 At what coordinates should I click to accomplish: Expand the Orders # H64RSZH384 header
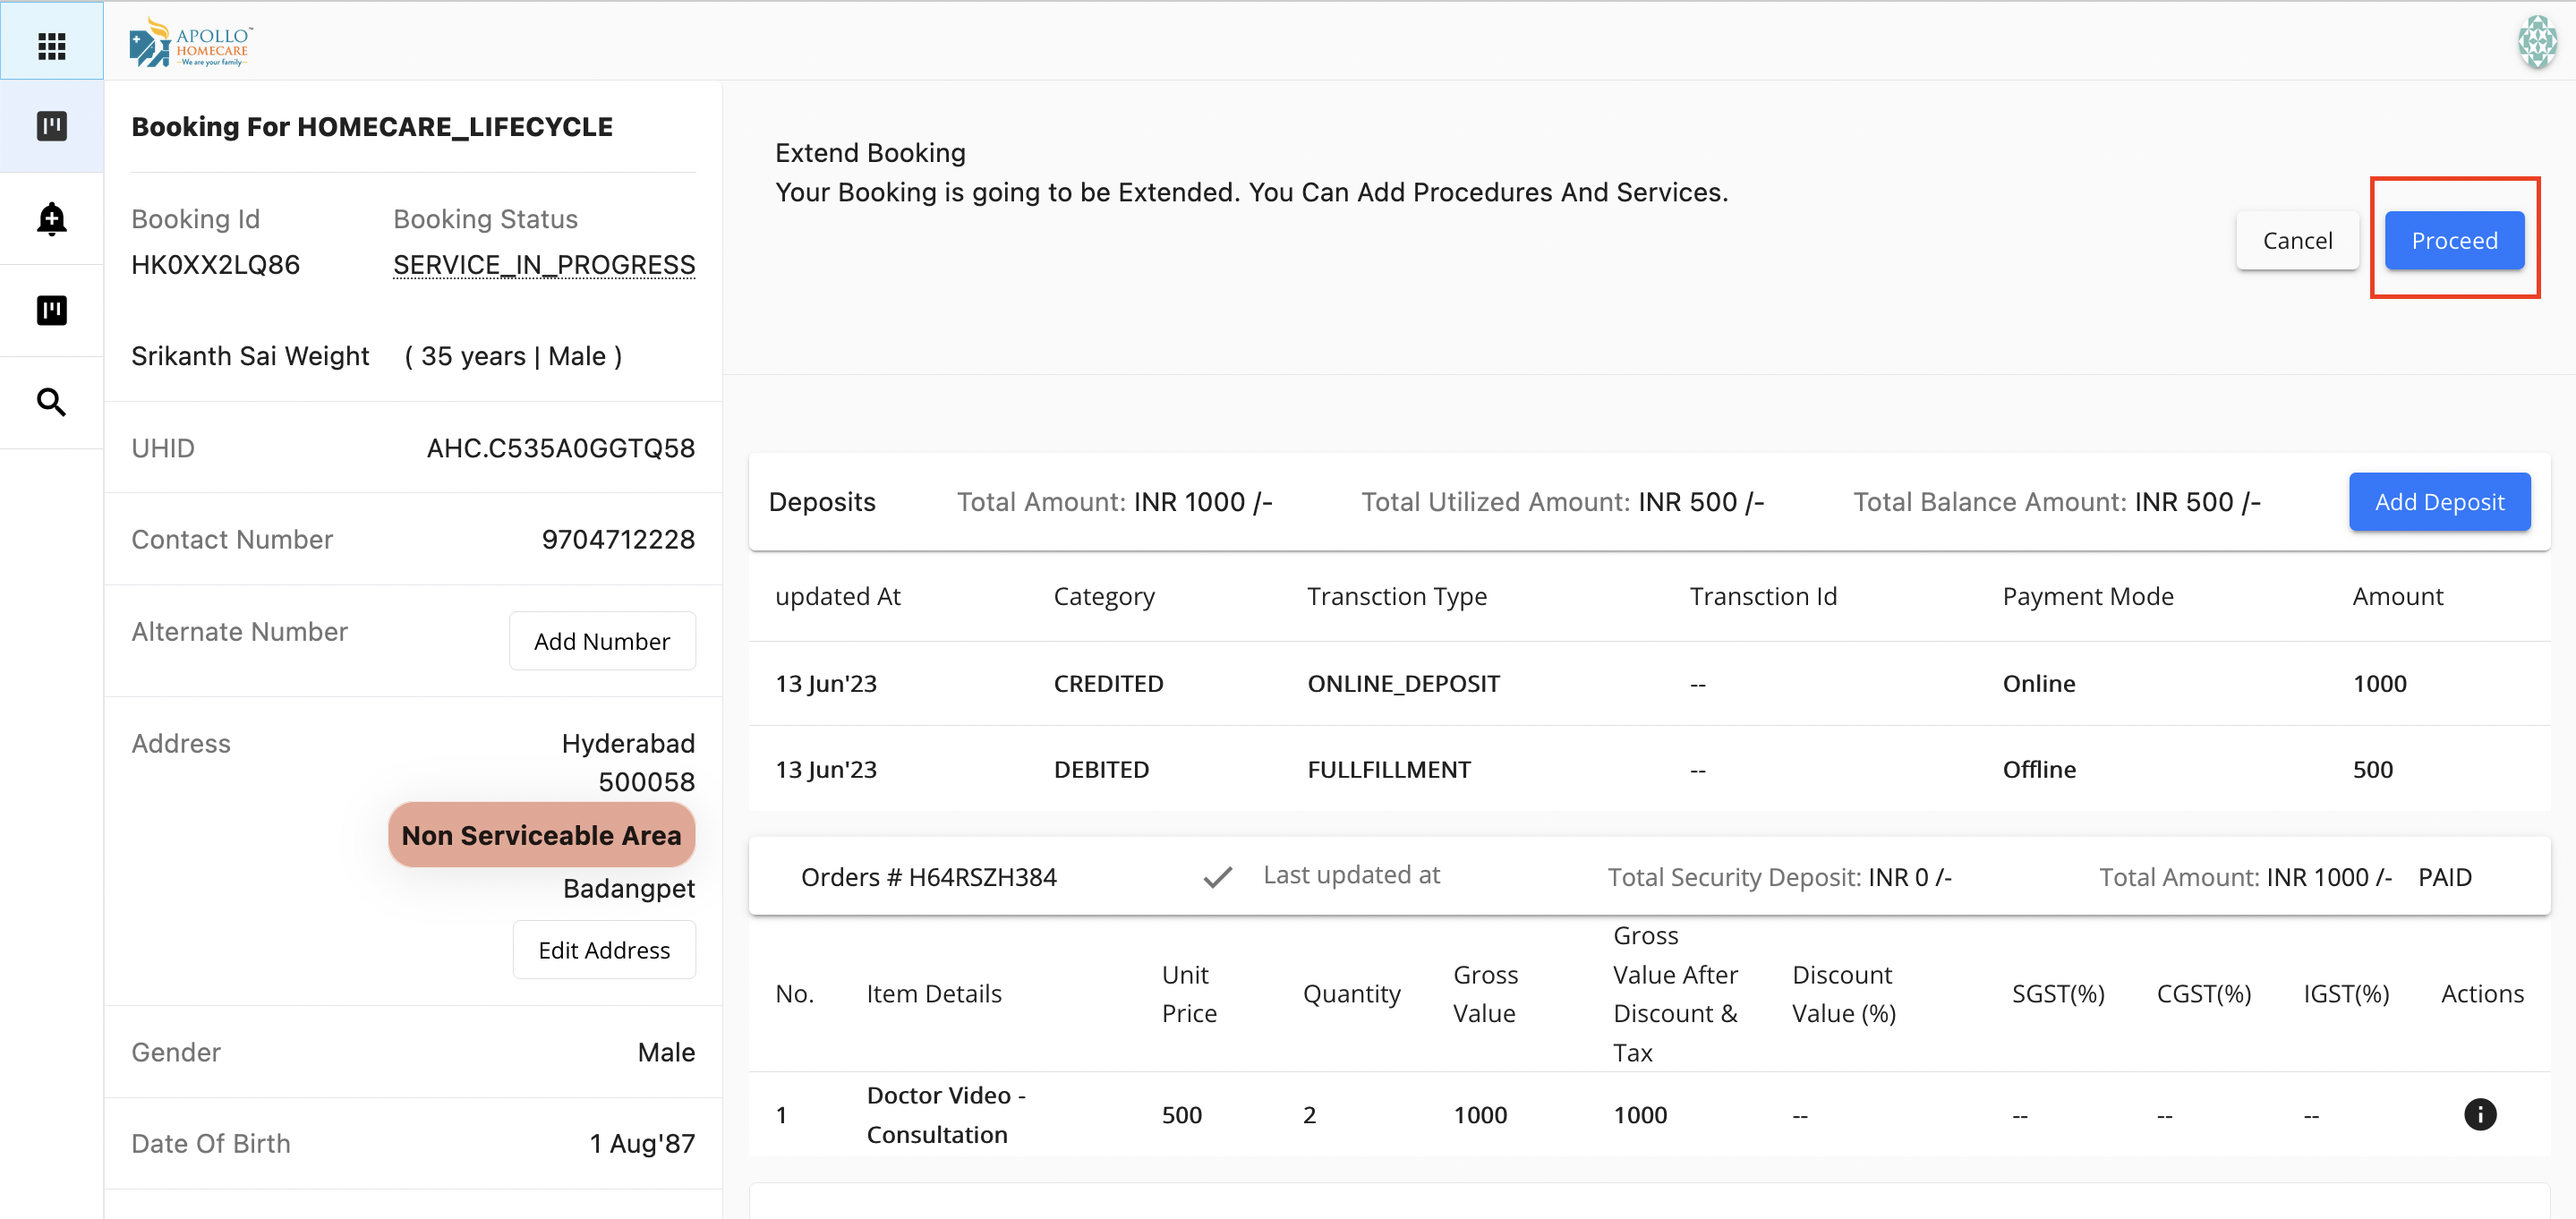(x=928, y=877)
